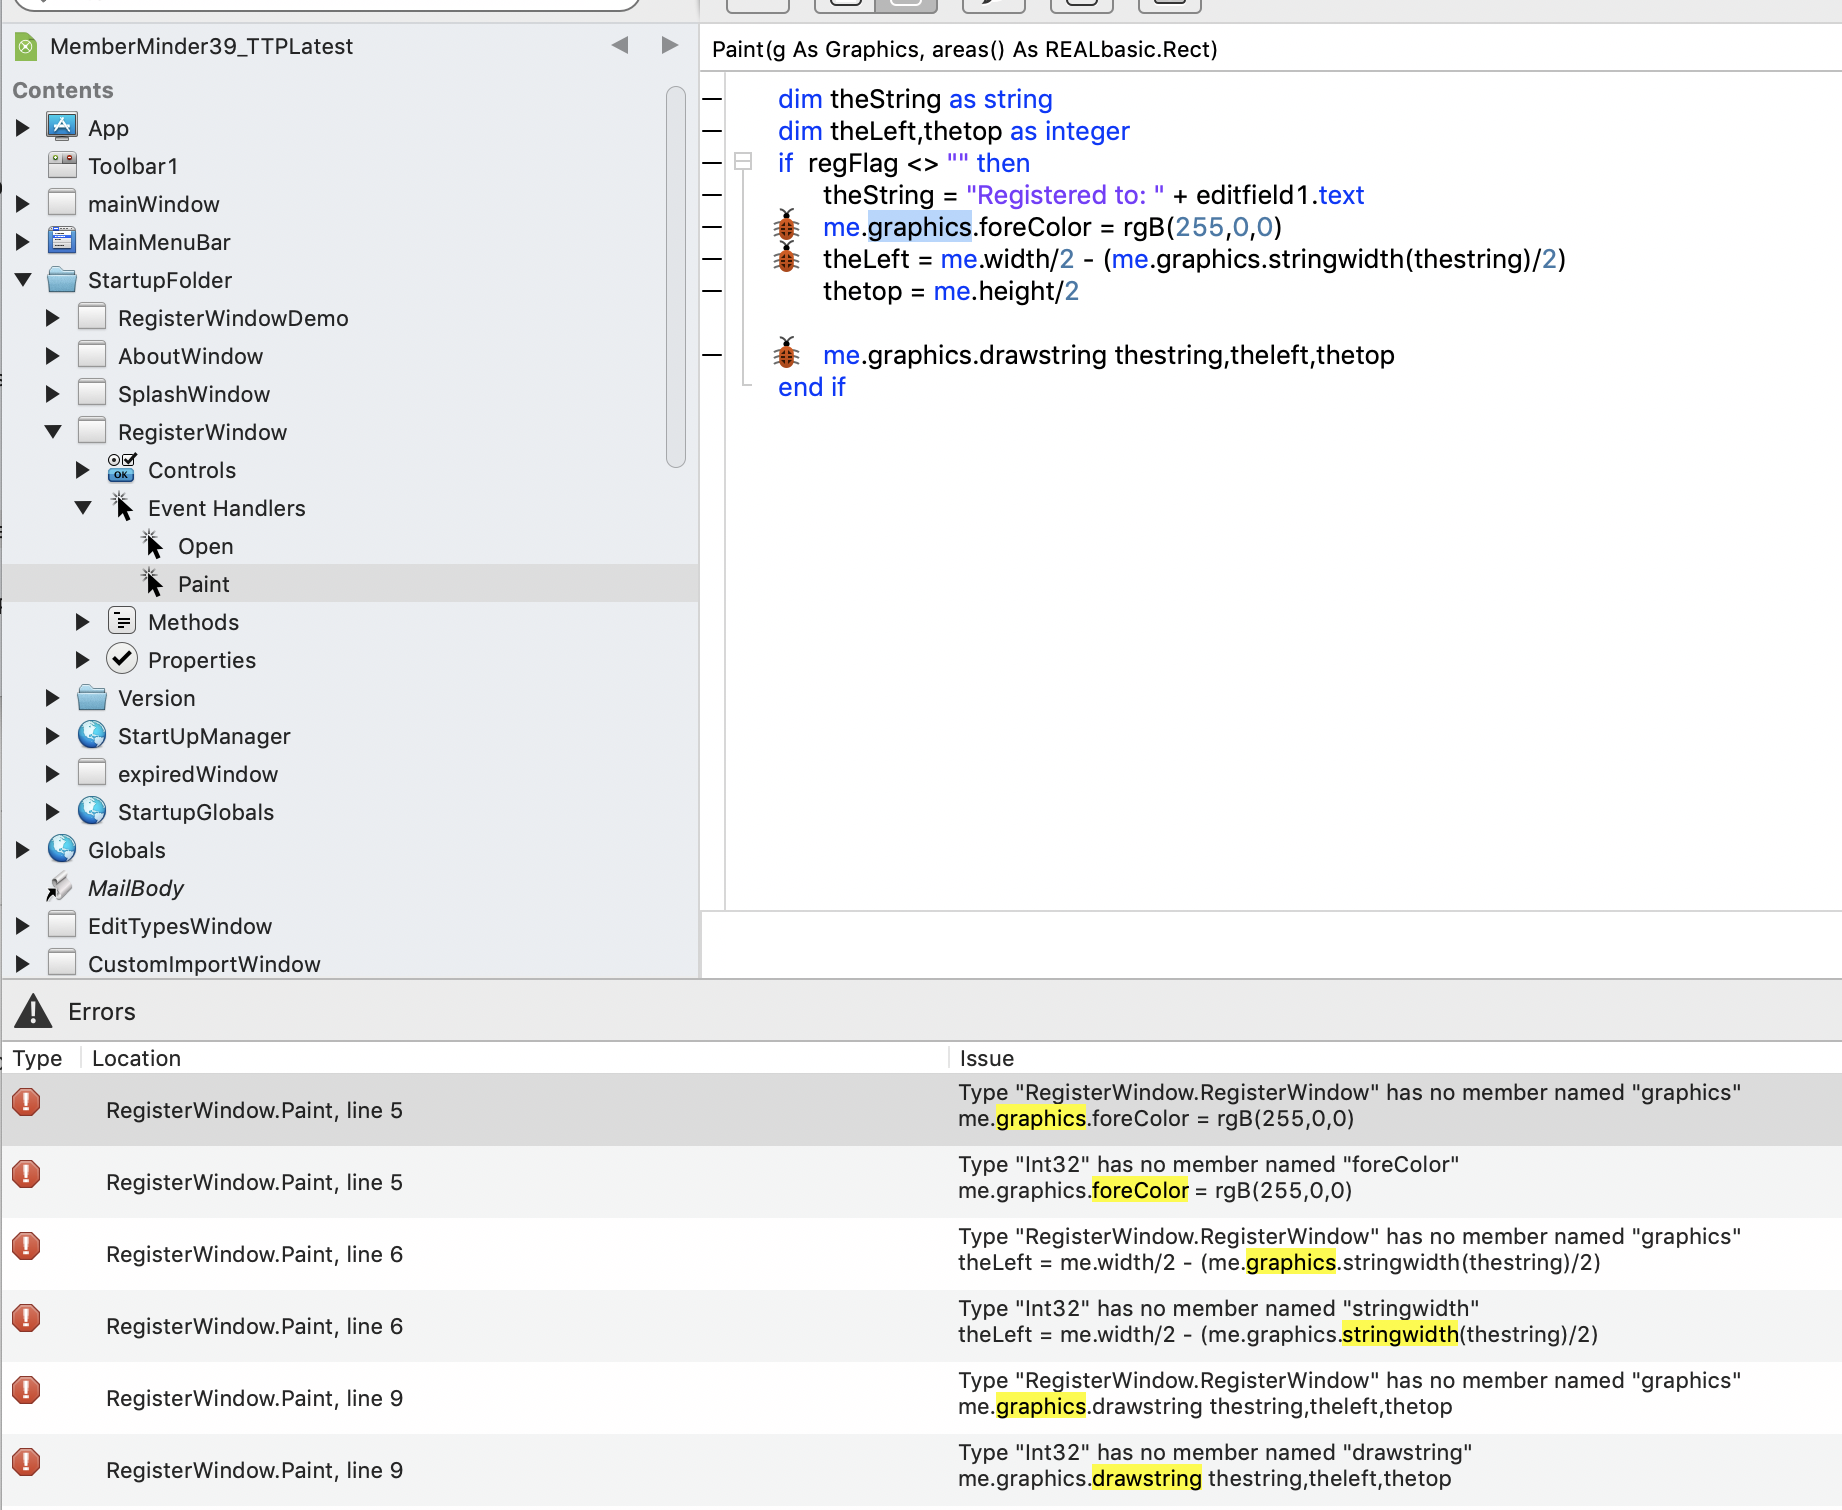This screenshot has height=1510, width=1842.
Task: Expand the expiredWindow item
Action: pos(52,774)
